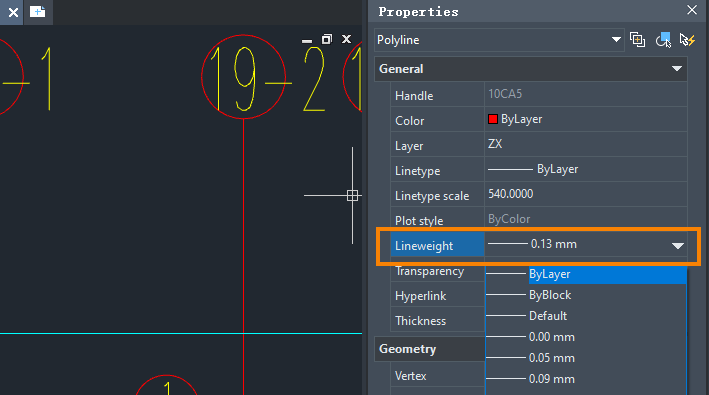Viewport: 709px width, 395px height.
Task: Choose 0.05 mm lineweight
Action: (x=586, y=358)
